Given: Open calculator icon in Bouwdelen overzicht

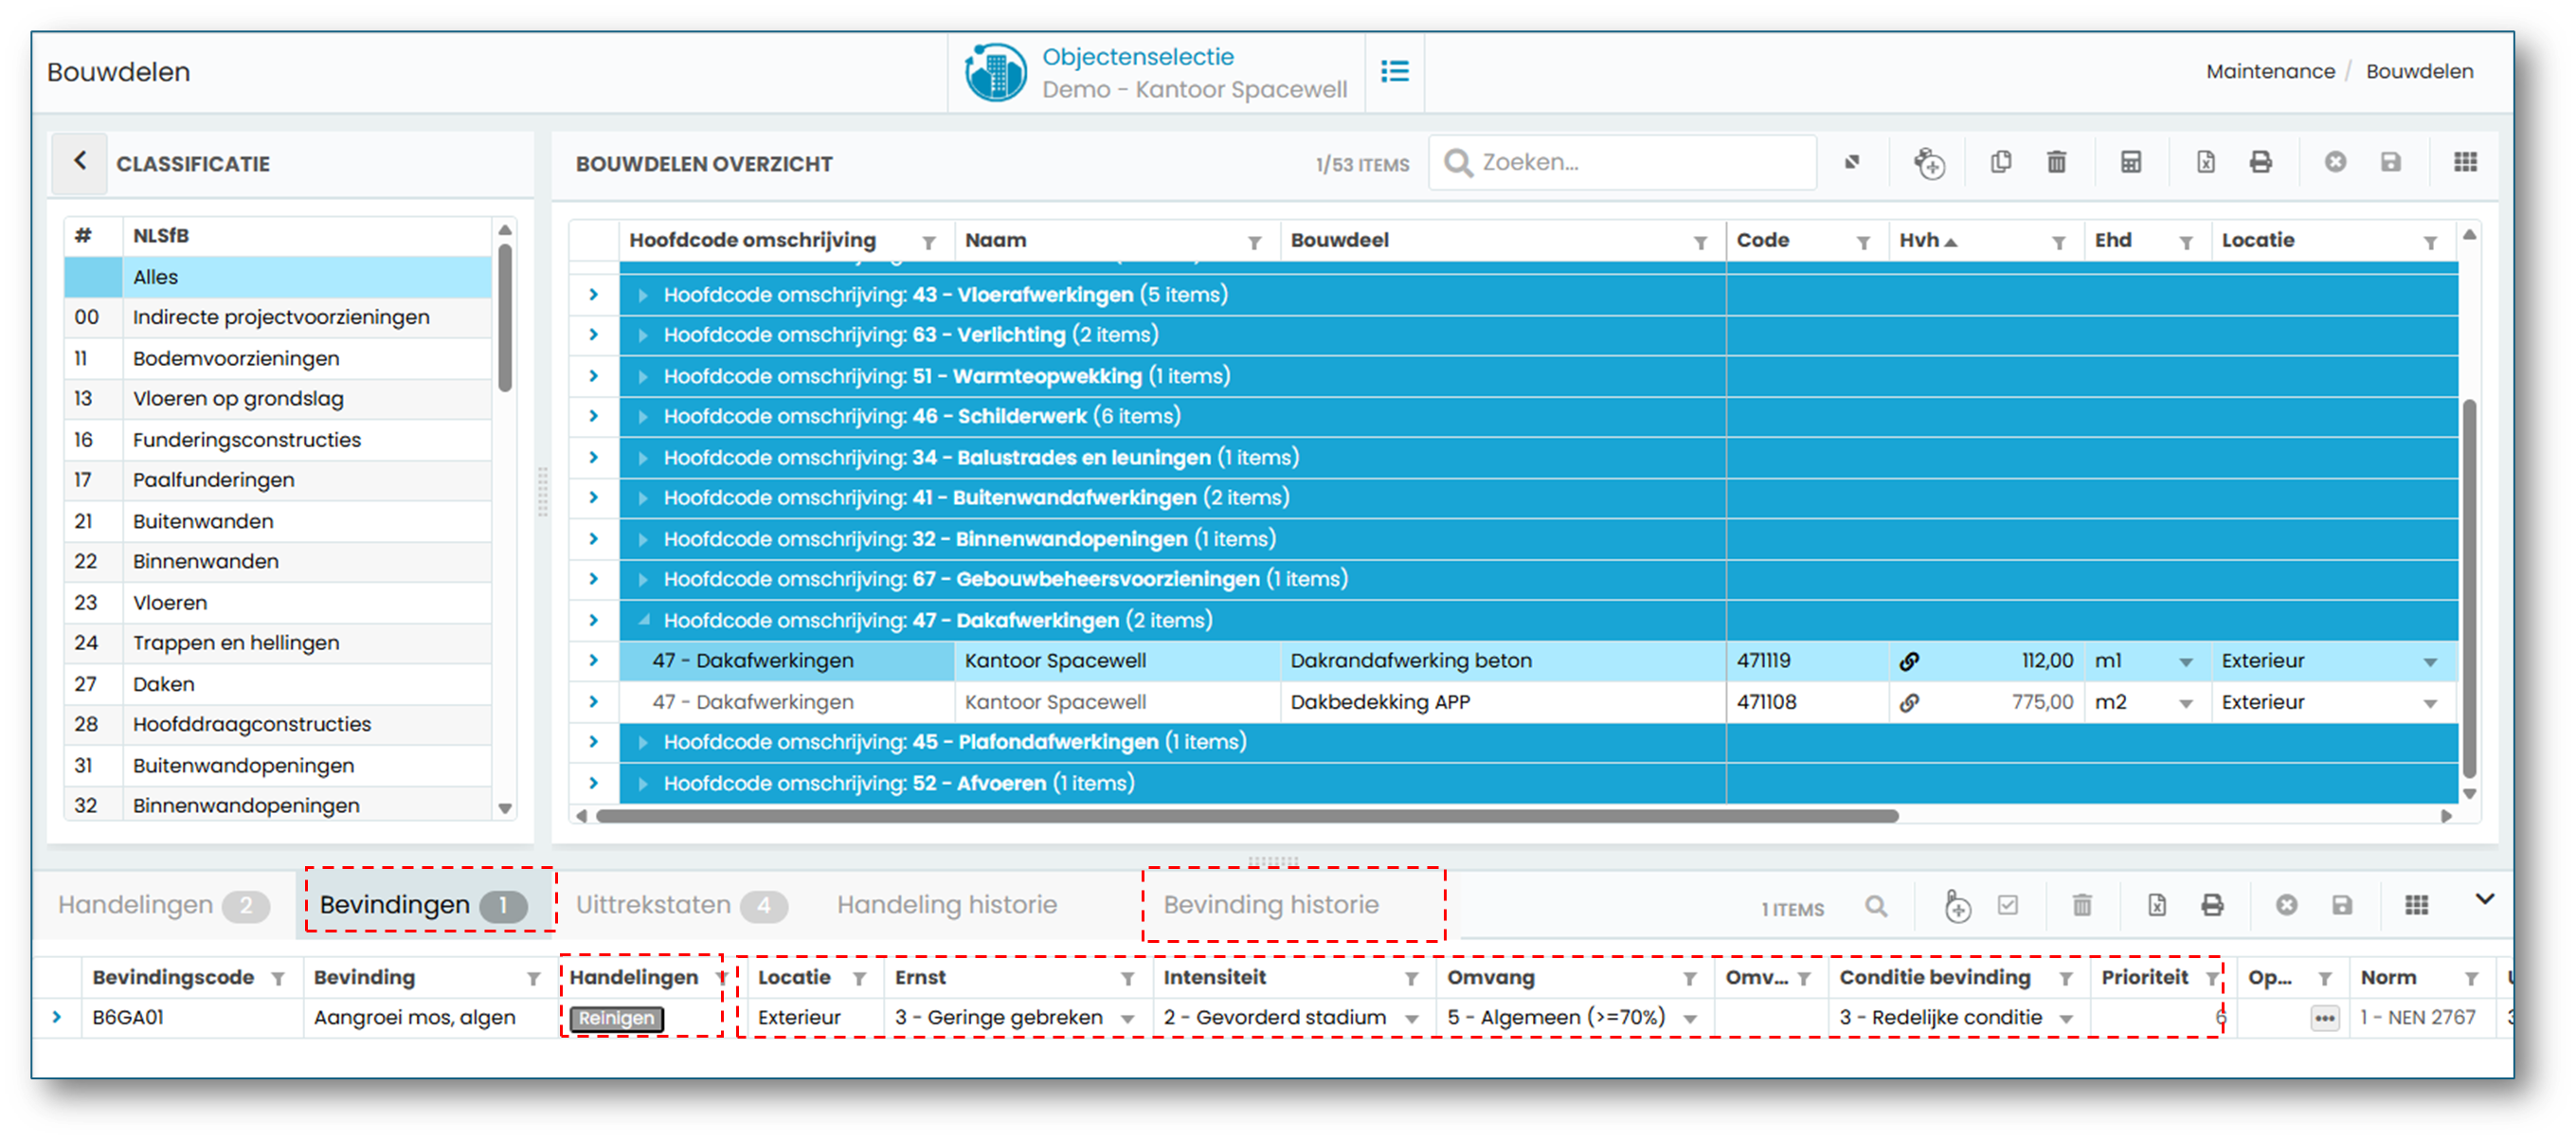Looking at the screenshot, I should 2131,162.
